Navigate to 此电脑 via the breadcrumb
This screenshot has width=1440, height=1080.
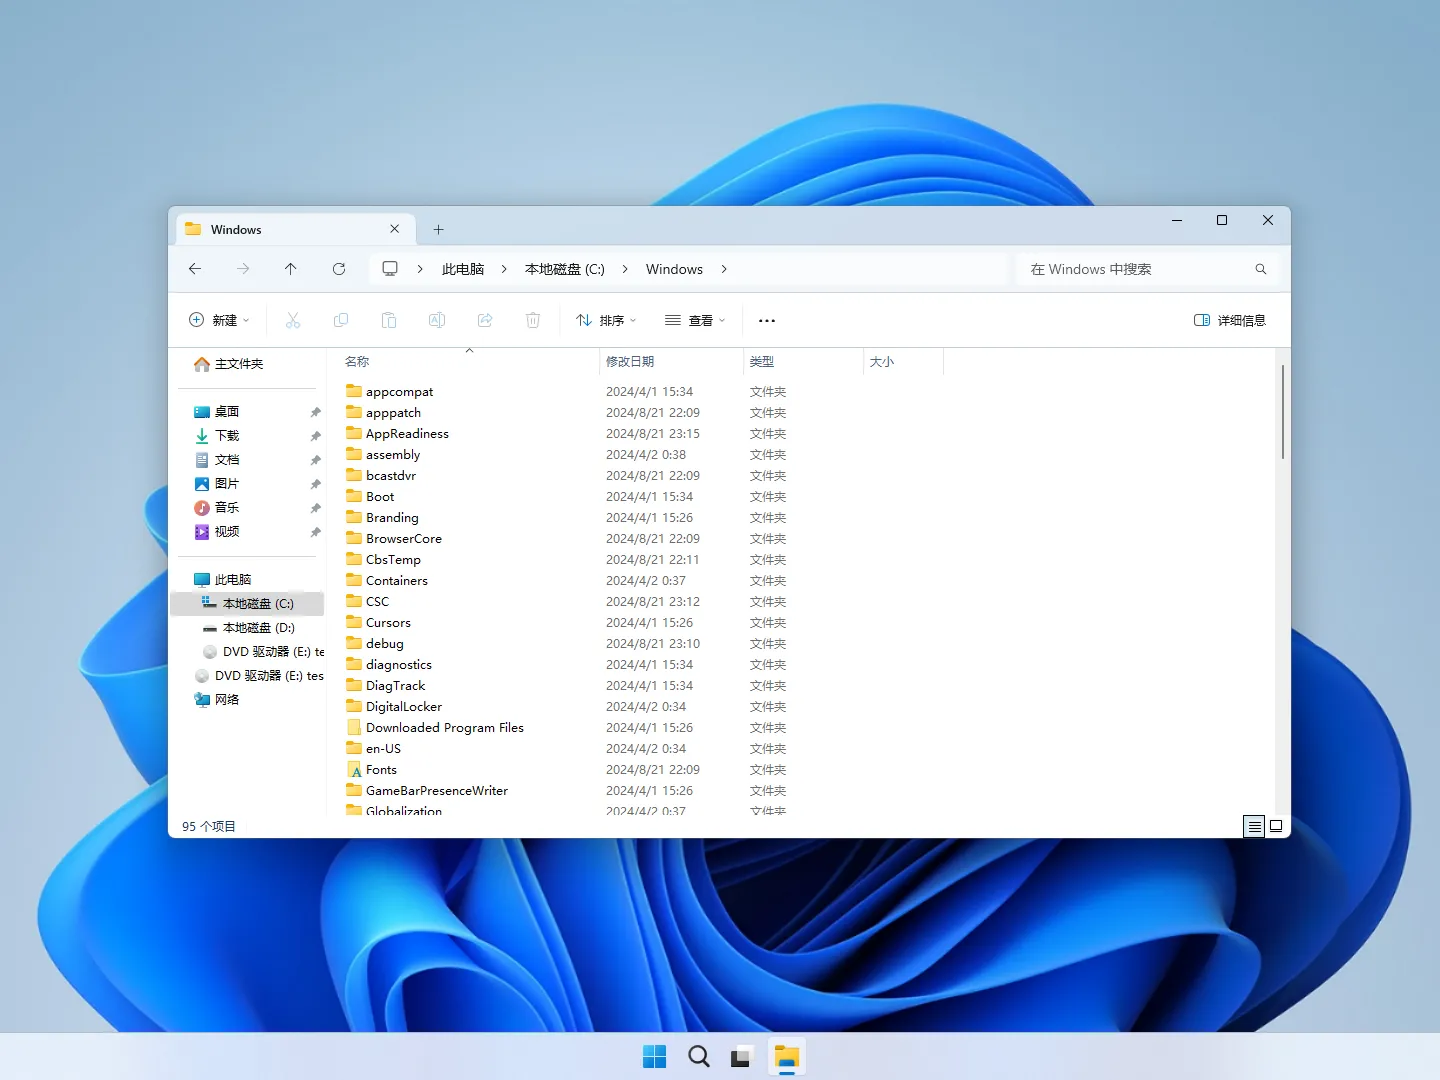[462, 268]
